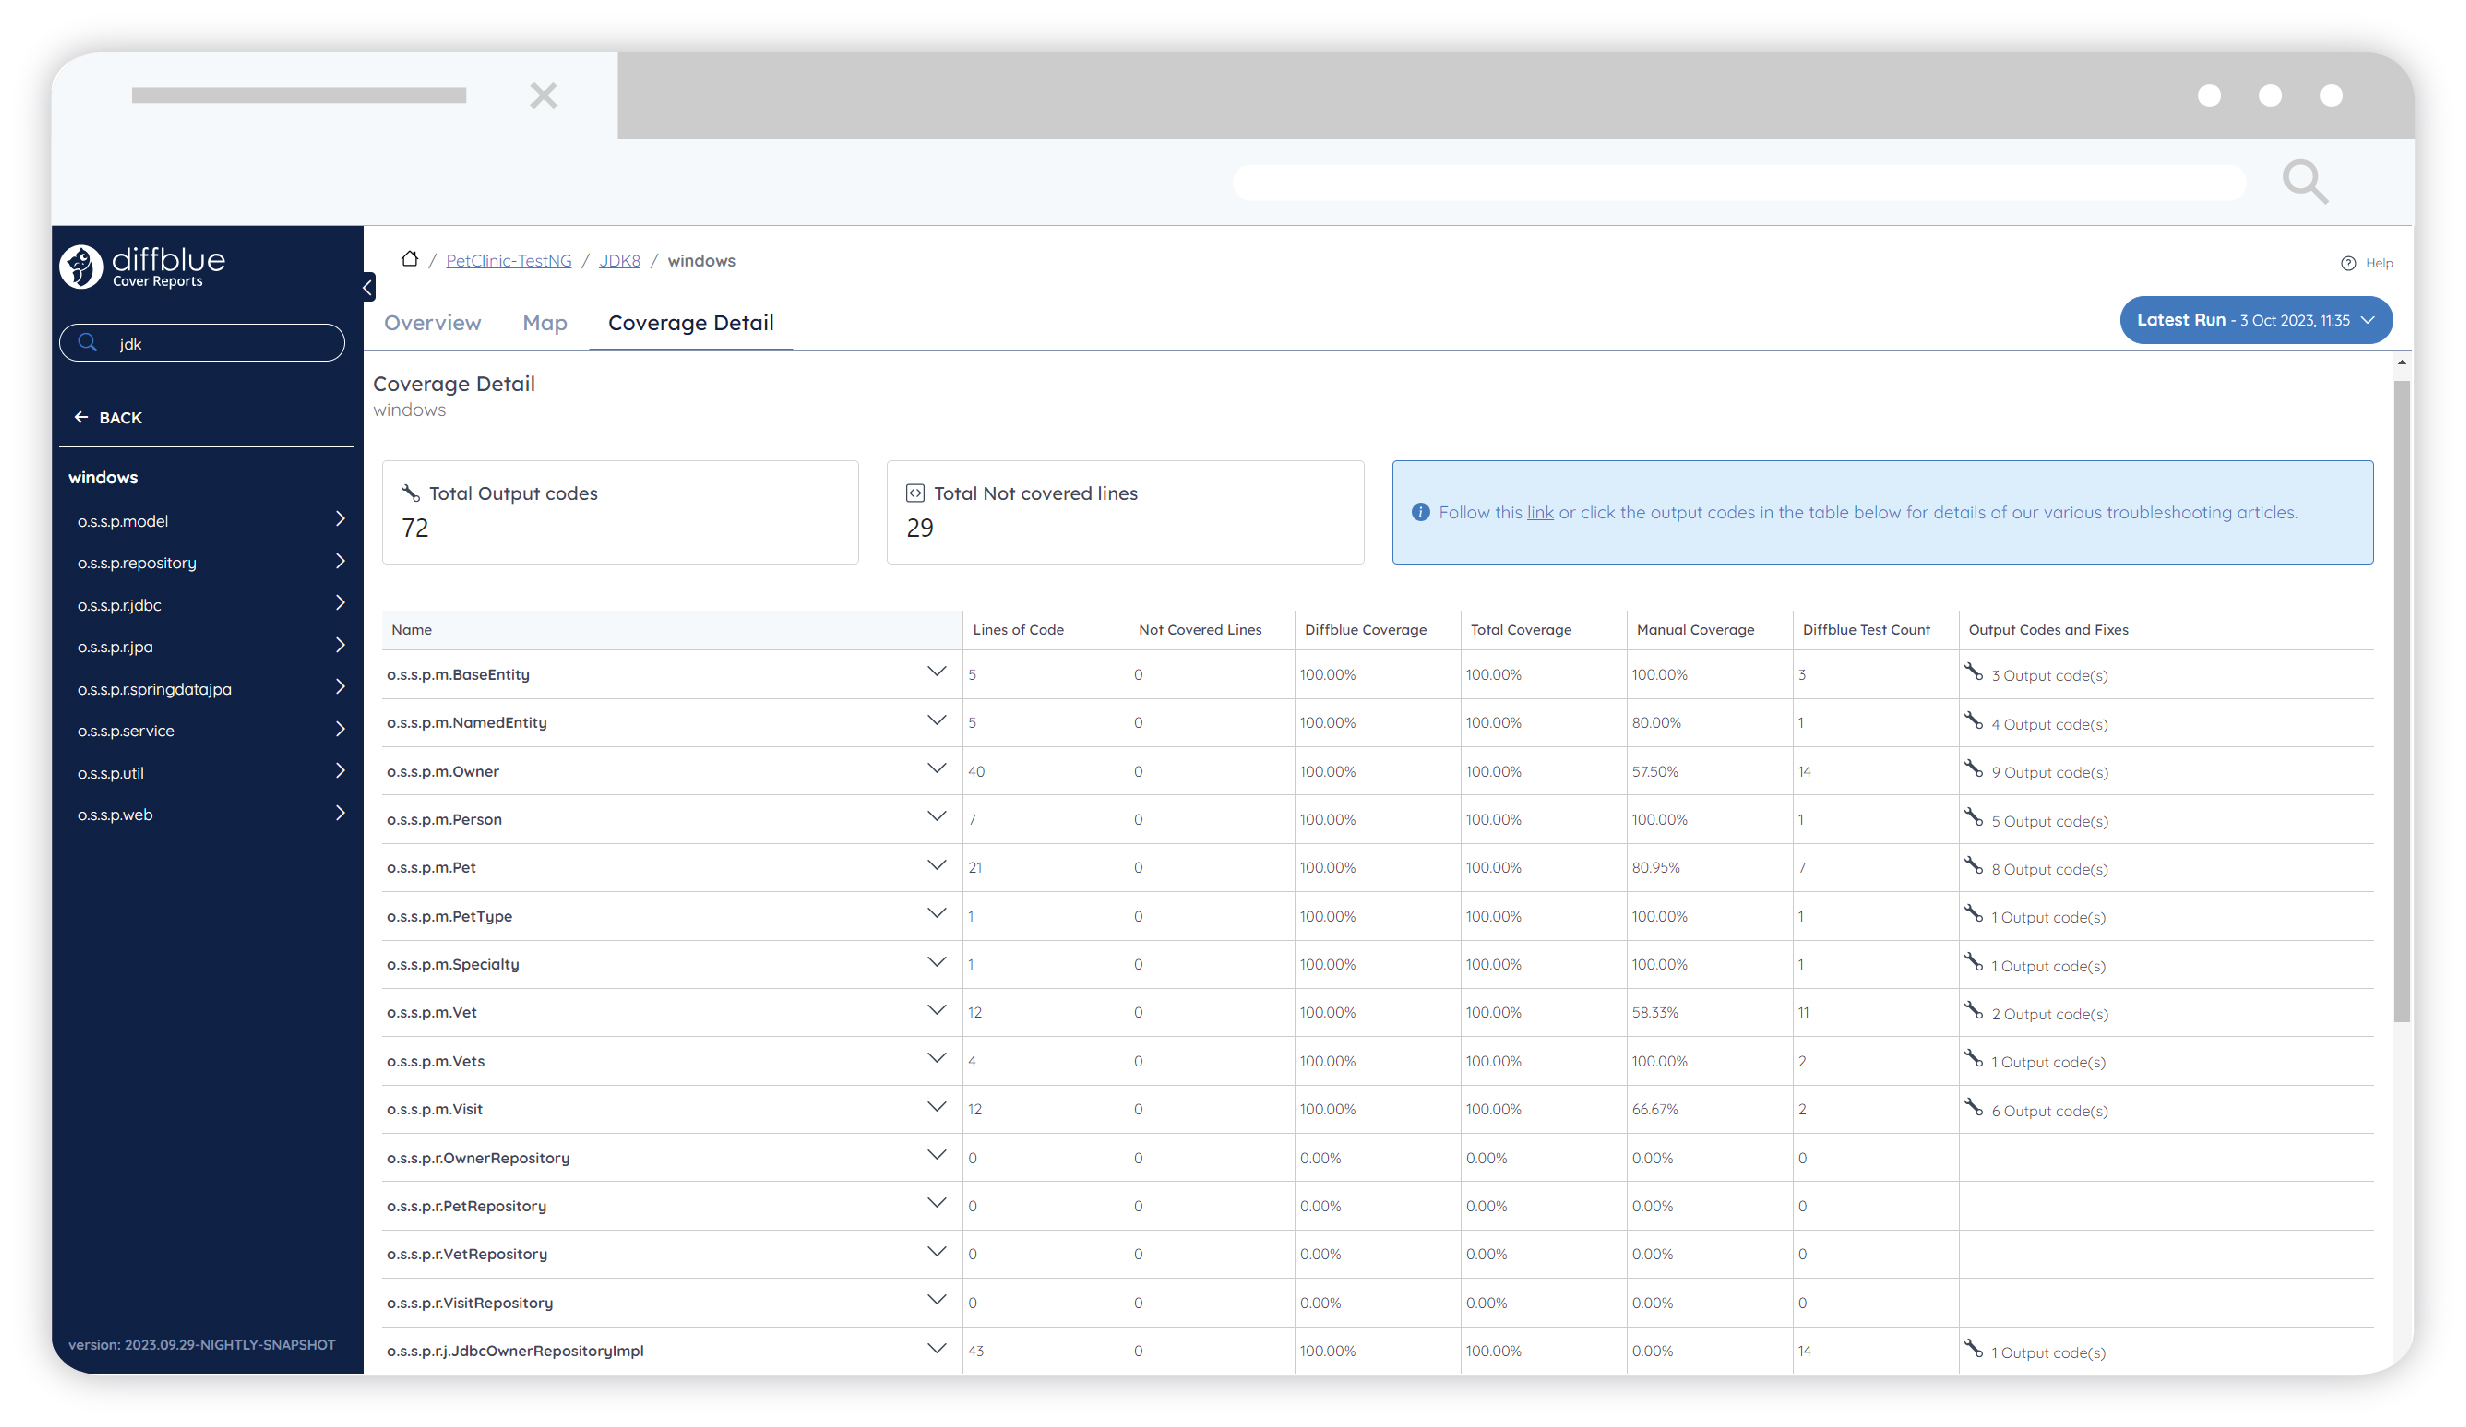Collapse the sidebar with the chevron handle
2466x1427 pixels.
[368, 287]
